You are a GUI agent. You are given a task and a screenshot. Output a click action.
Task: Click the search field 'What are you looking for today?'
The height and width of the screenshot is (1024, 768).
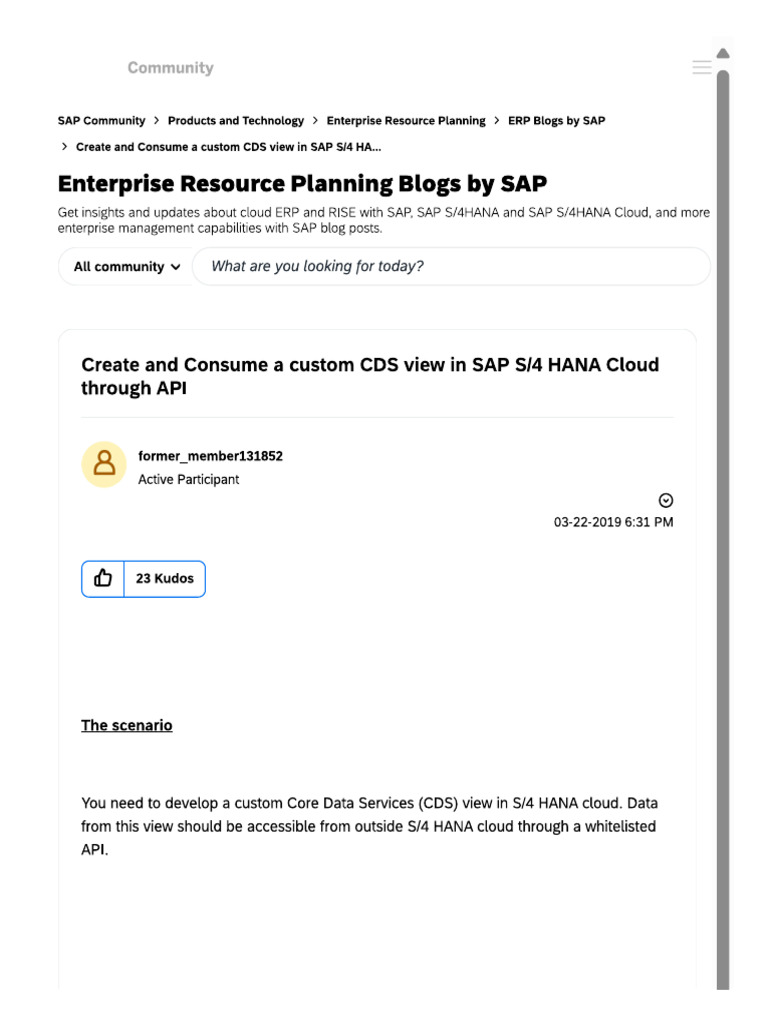click(450, 267)
